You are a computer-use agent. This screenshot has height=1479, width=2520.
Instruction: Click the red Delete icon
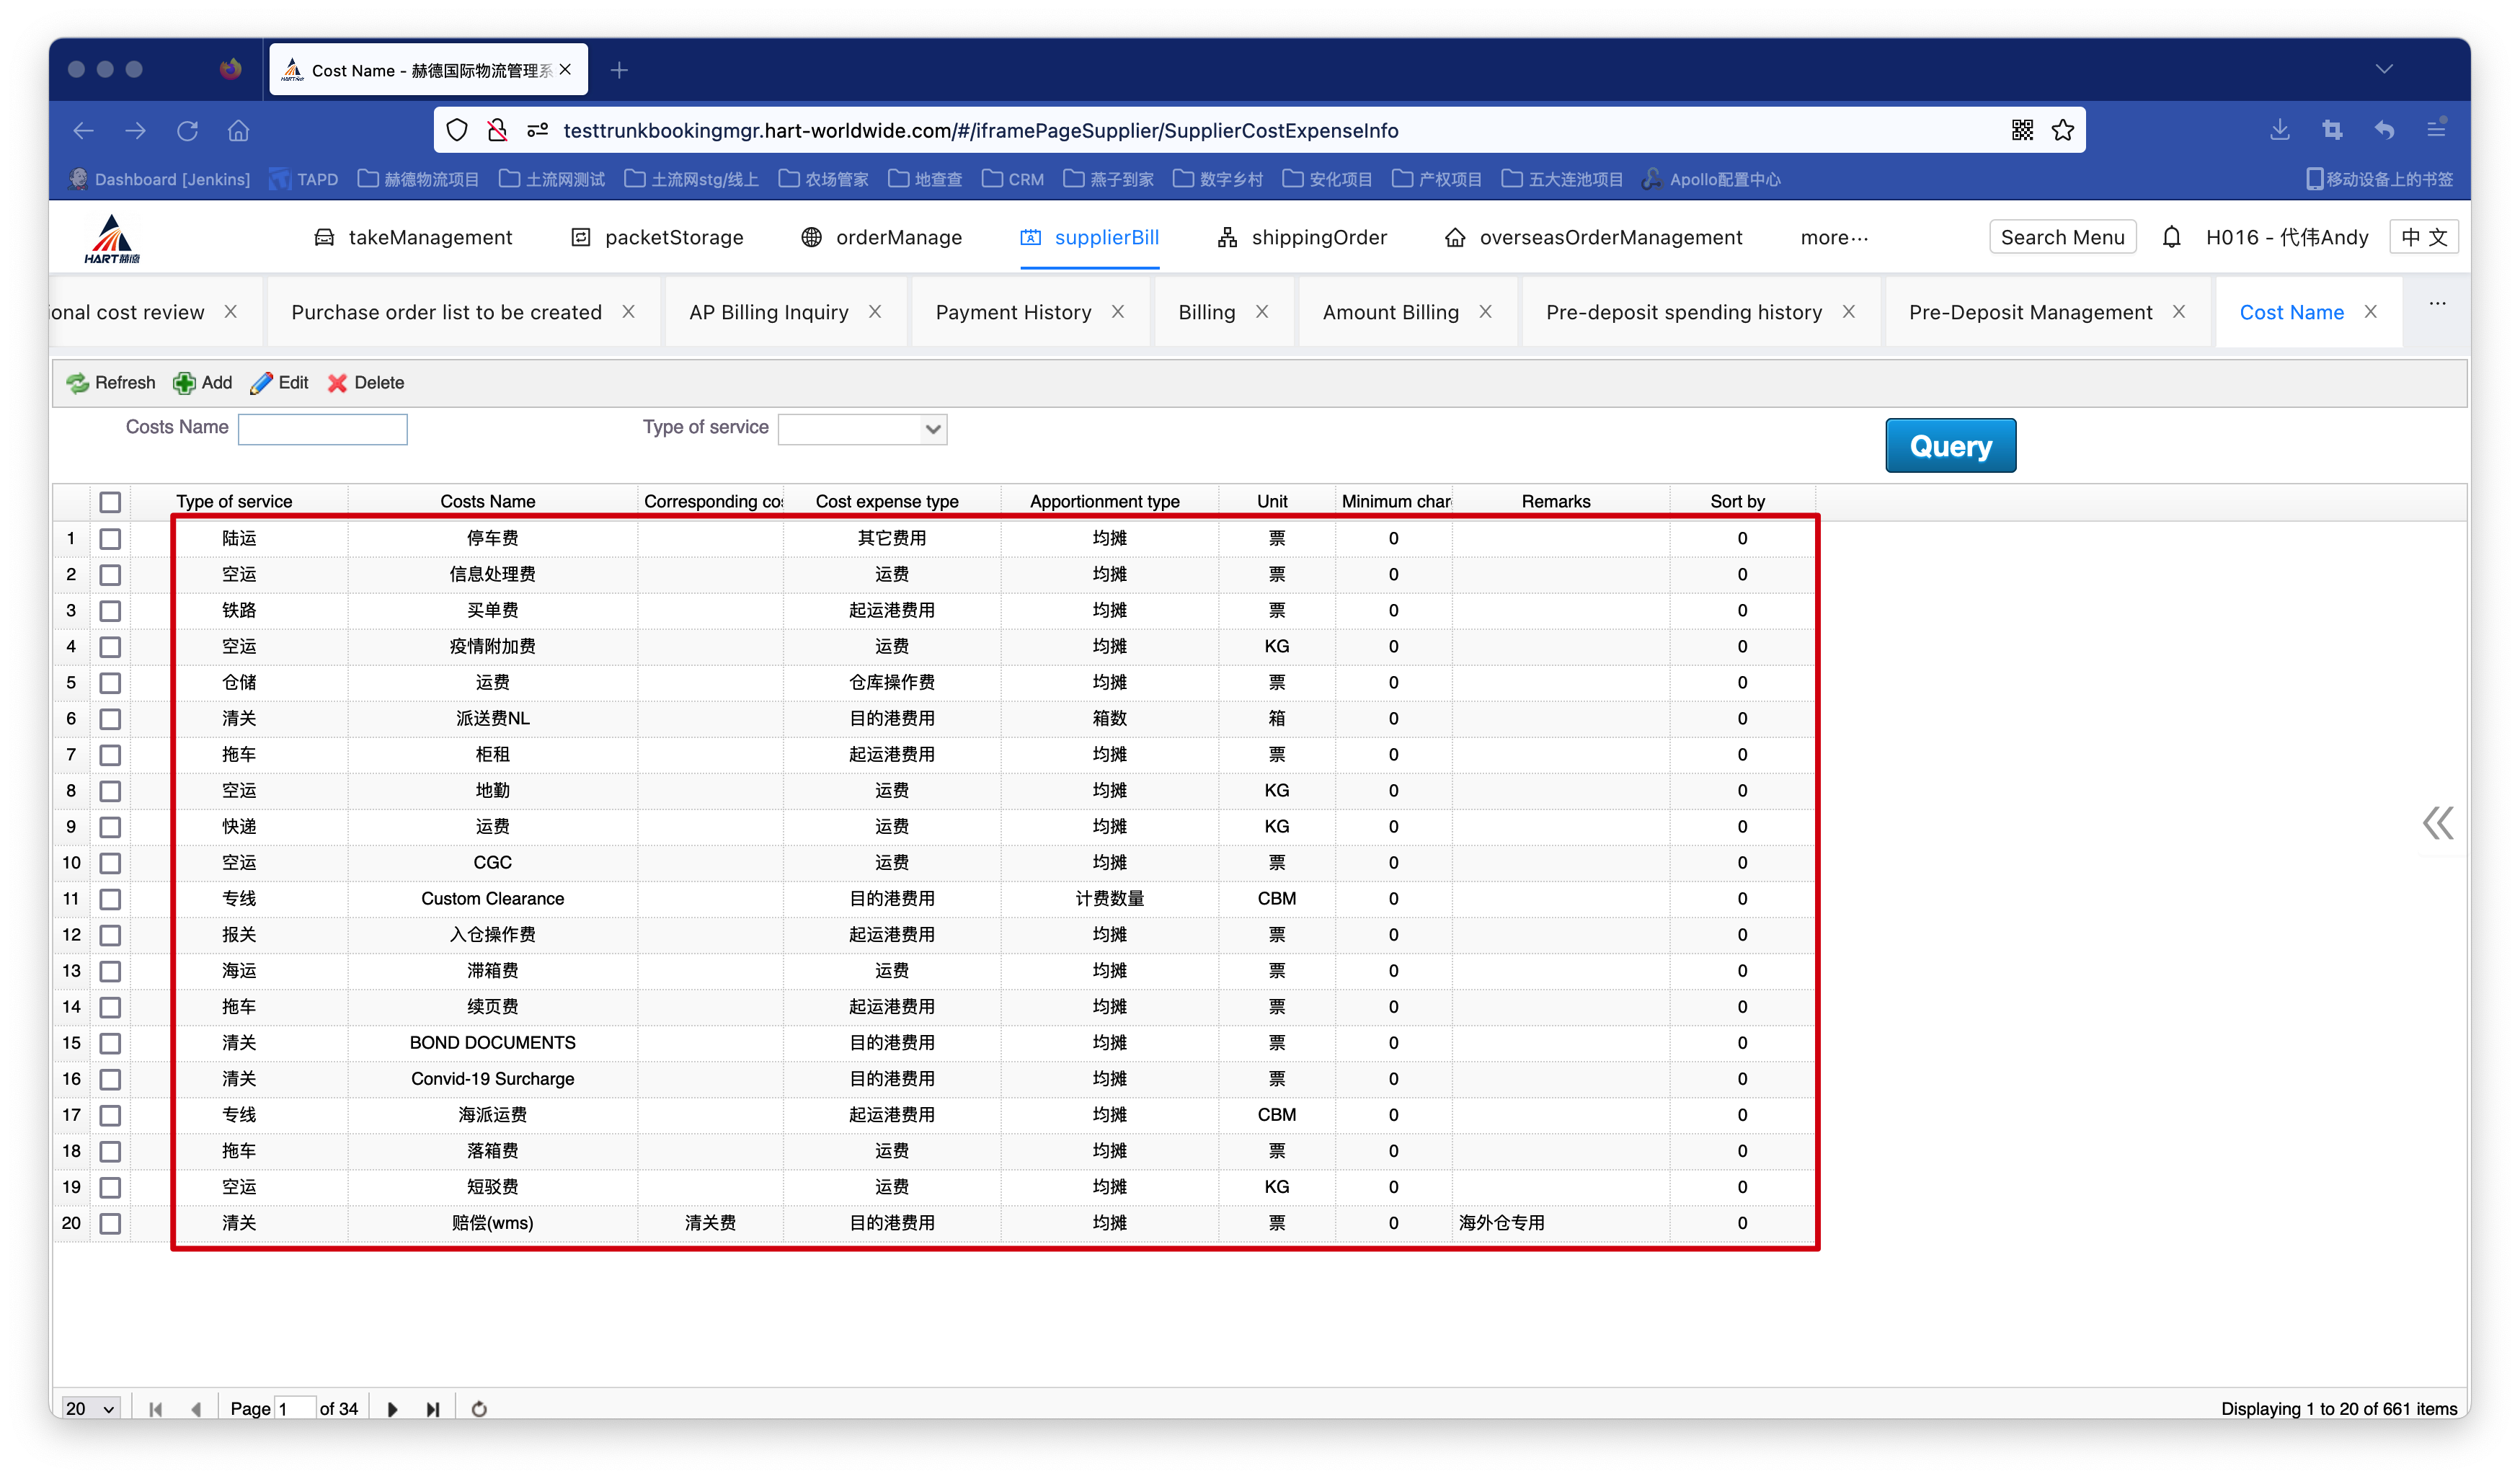click(337, 383)
